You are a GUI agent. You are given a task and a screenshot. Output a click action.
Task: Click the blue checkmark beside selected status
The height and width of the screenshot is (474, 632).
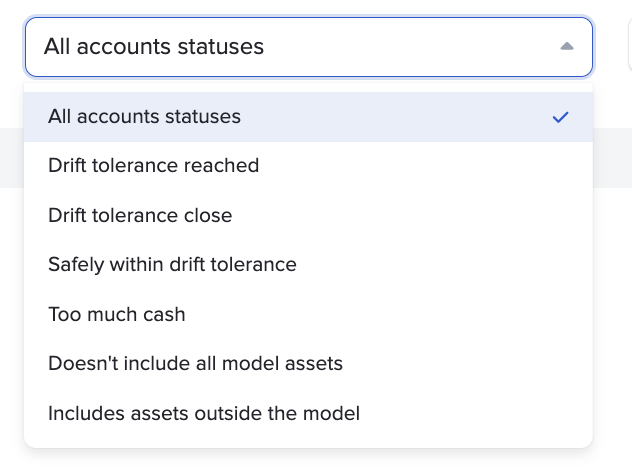click(x=560, y=117)
